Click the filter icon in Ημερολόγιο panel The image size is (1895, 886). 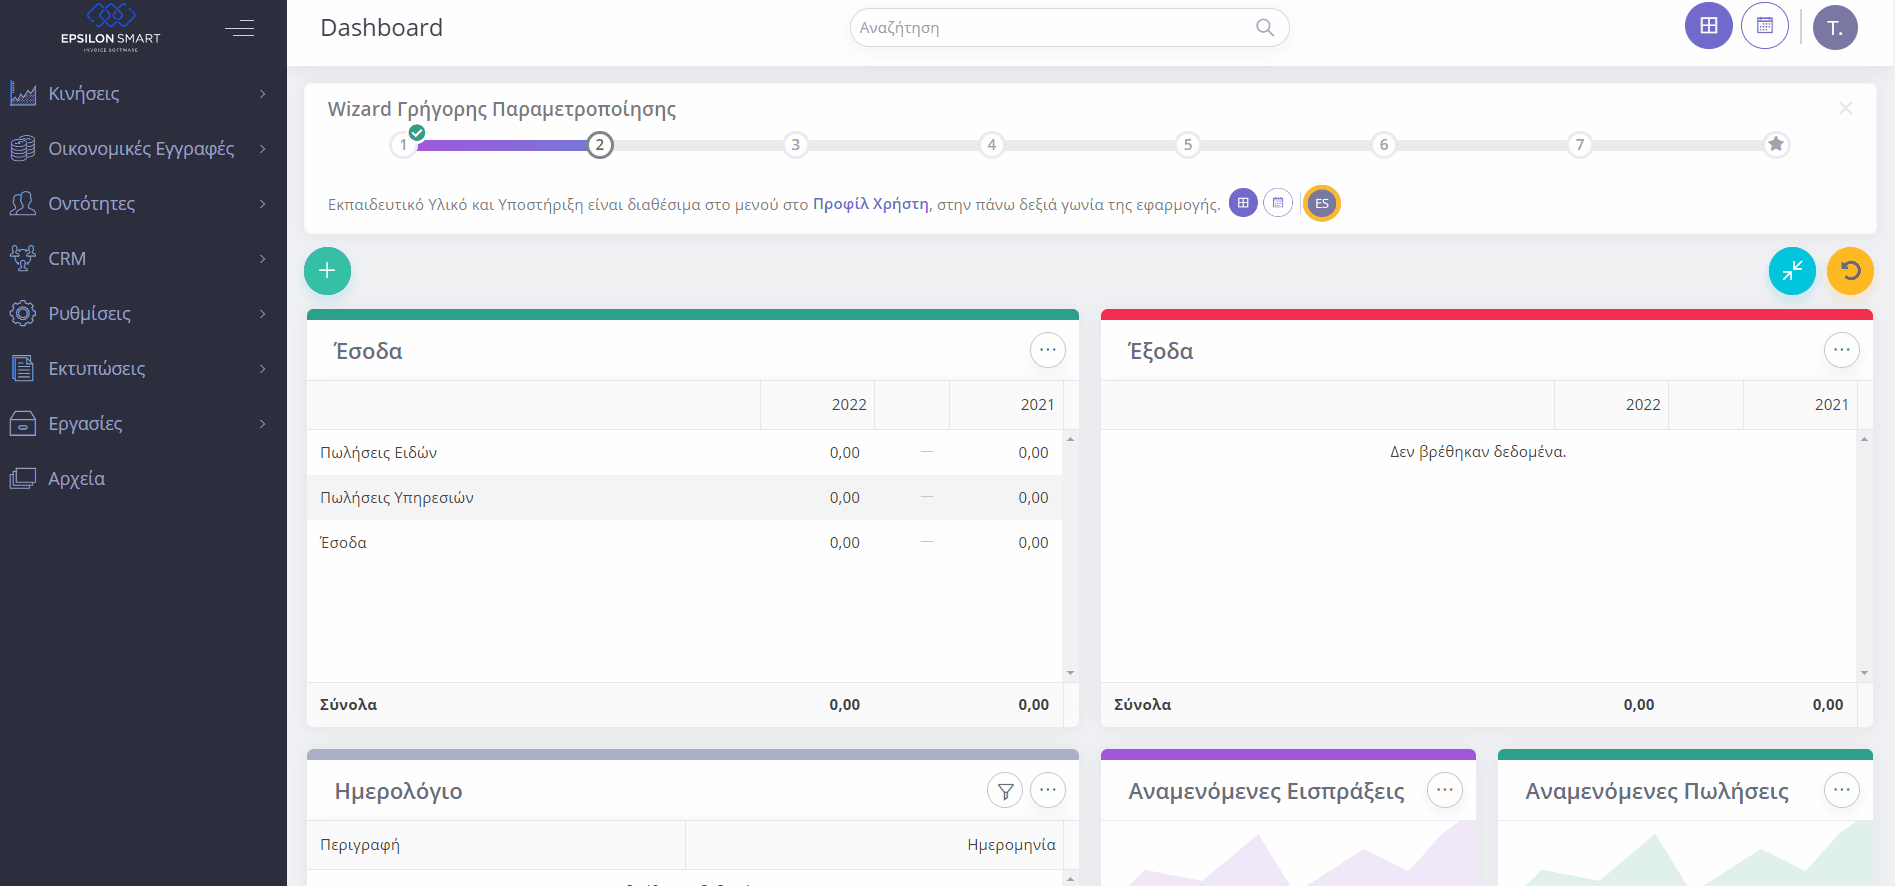1005,791
